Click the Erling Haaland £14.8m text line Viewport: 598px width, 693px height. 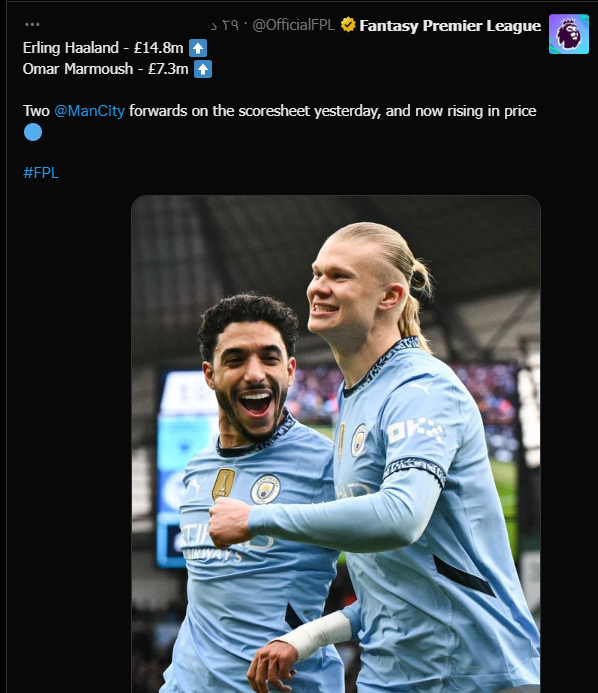point(103,48)
